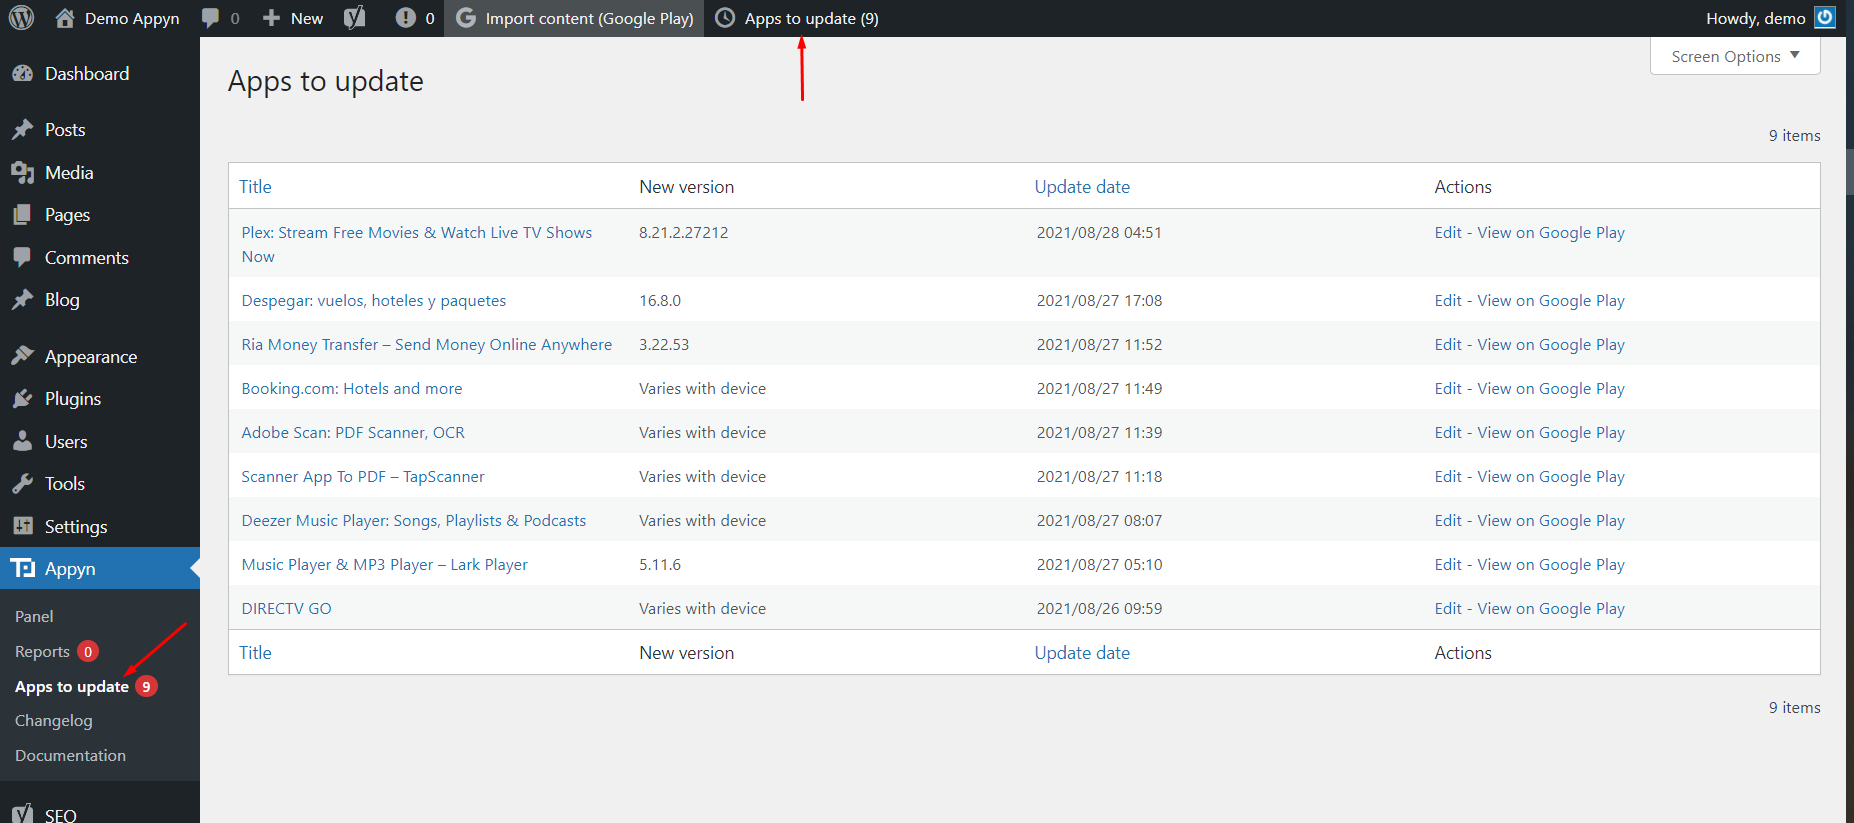The height and width of the screenshot is (823, 1854).
Task: View Adobe Scan on Google Play
Action: click(x=1551, y=433)
